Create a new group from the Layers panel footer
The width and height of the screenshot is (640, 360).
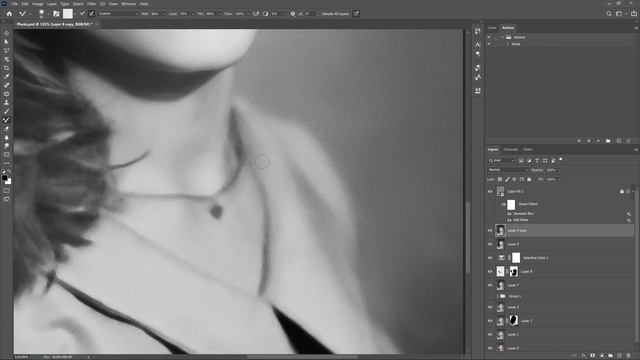click(x=611, y=356)
